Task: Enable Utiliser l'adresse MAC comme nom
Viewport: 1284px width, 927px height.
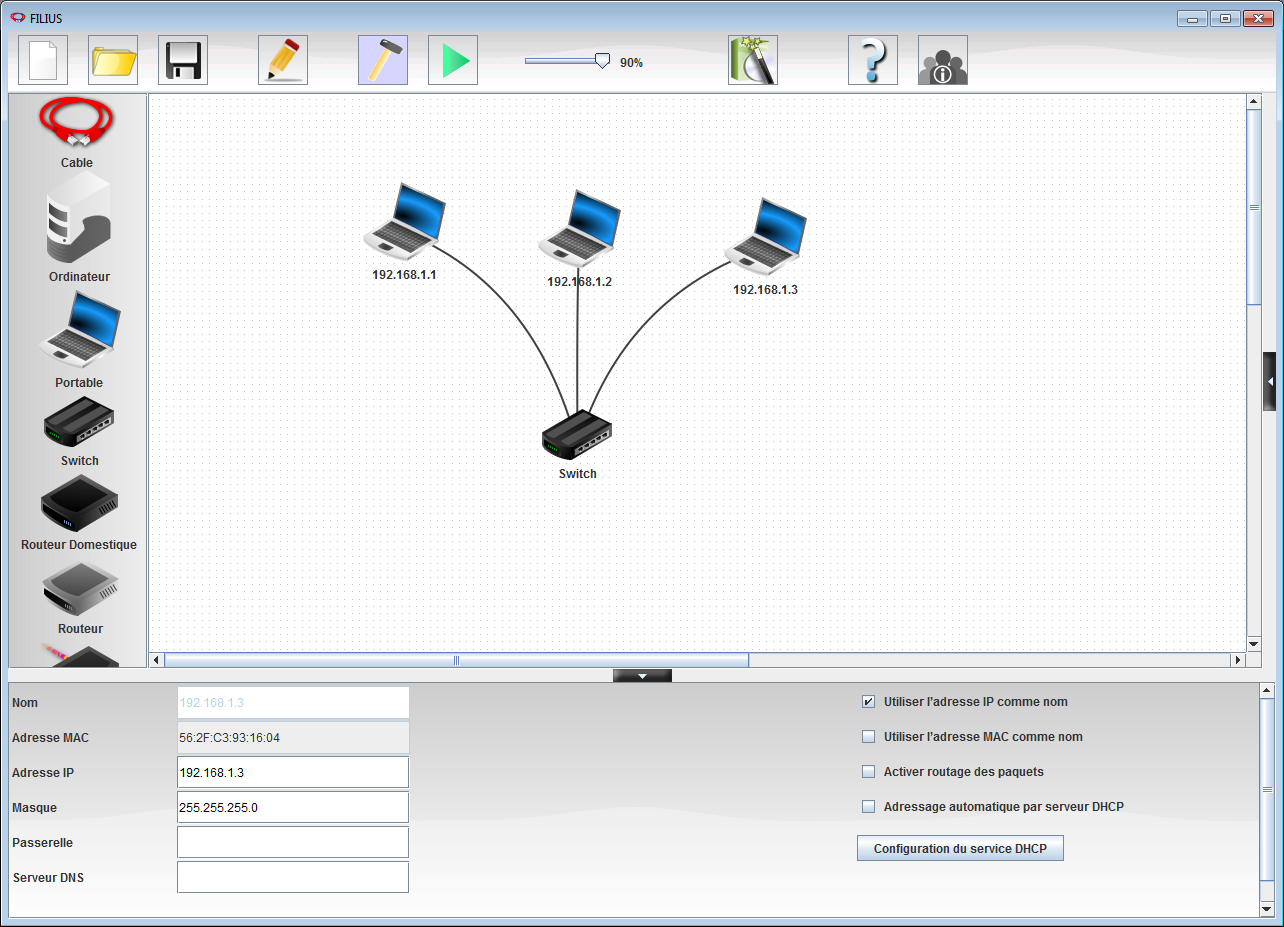Action: [x=868, y=737]
